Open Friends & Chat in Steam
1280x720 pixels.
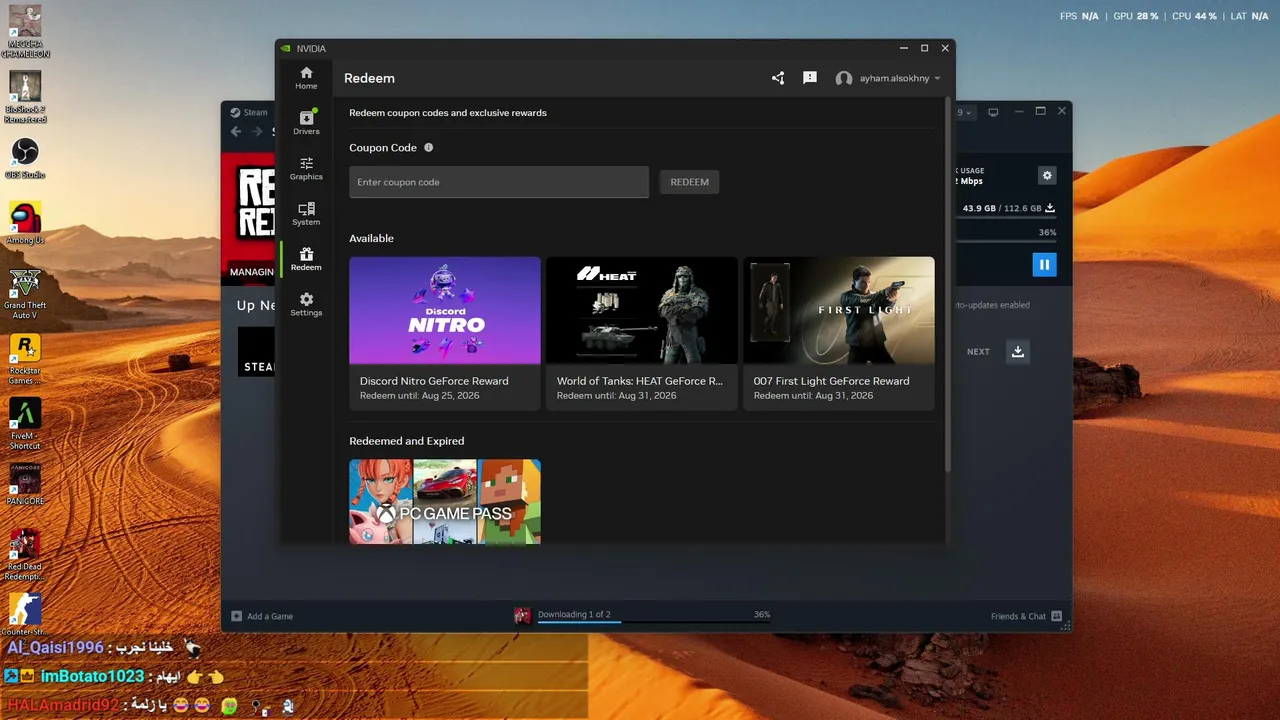[1026, 616]
